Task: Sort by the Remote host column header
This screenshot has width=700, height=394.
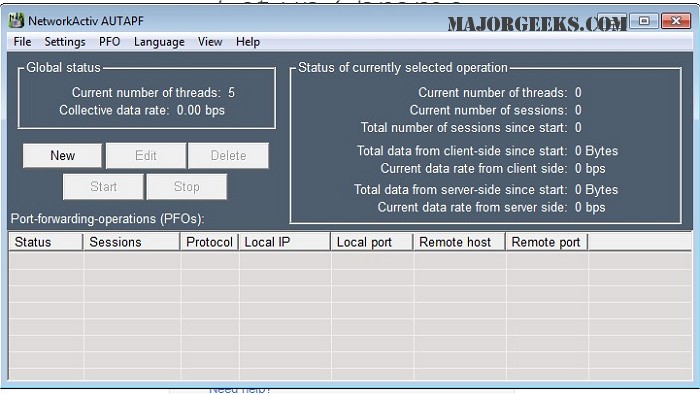Action: (x=459, y=242)
